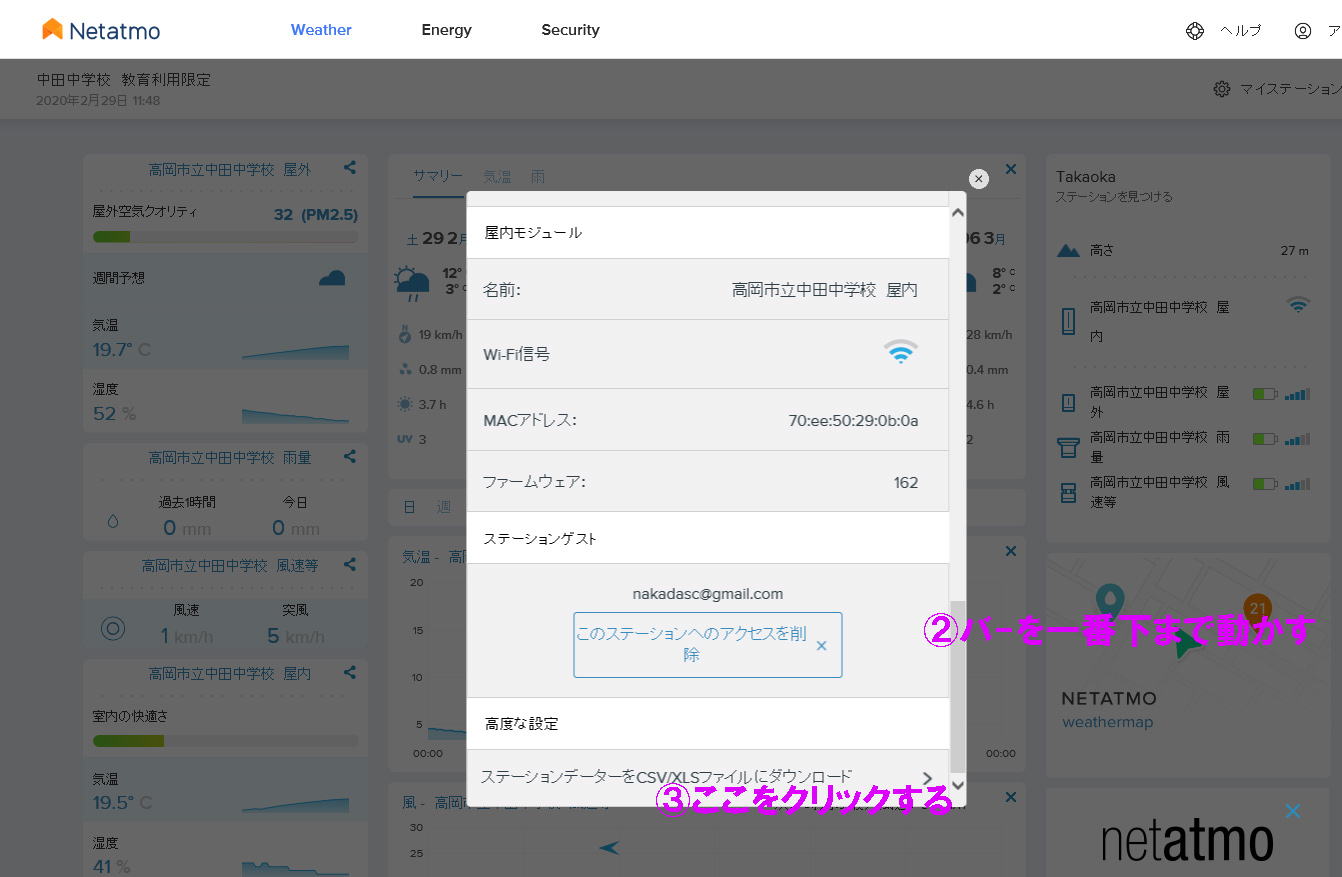The width and height of the screenshot is (1342, 877).
Task: Share the 屋外 module card
Action: point(350,168)
